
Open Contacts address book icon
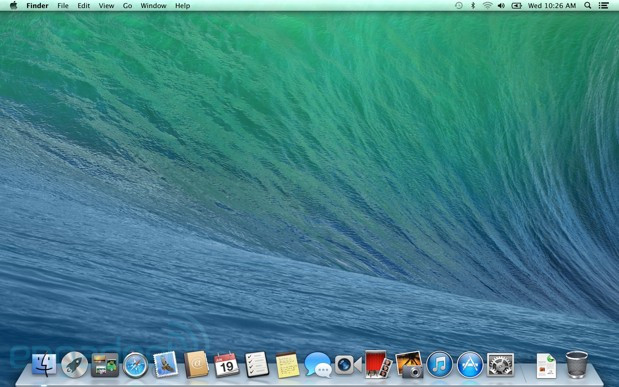[196, 364]
